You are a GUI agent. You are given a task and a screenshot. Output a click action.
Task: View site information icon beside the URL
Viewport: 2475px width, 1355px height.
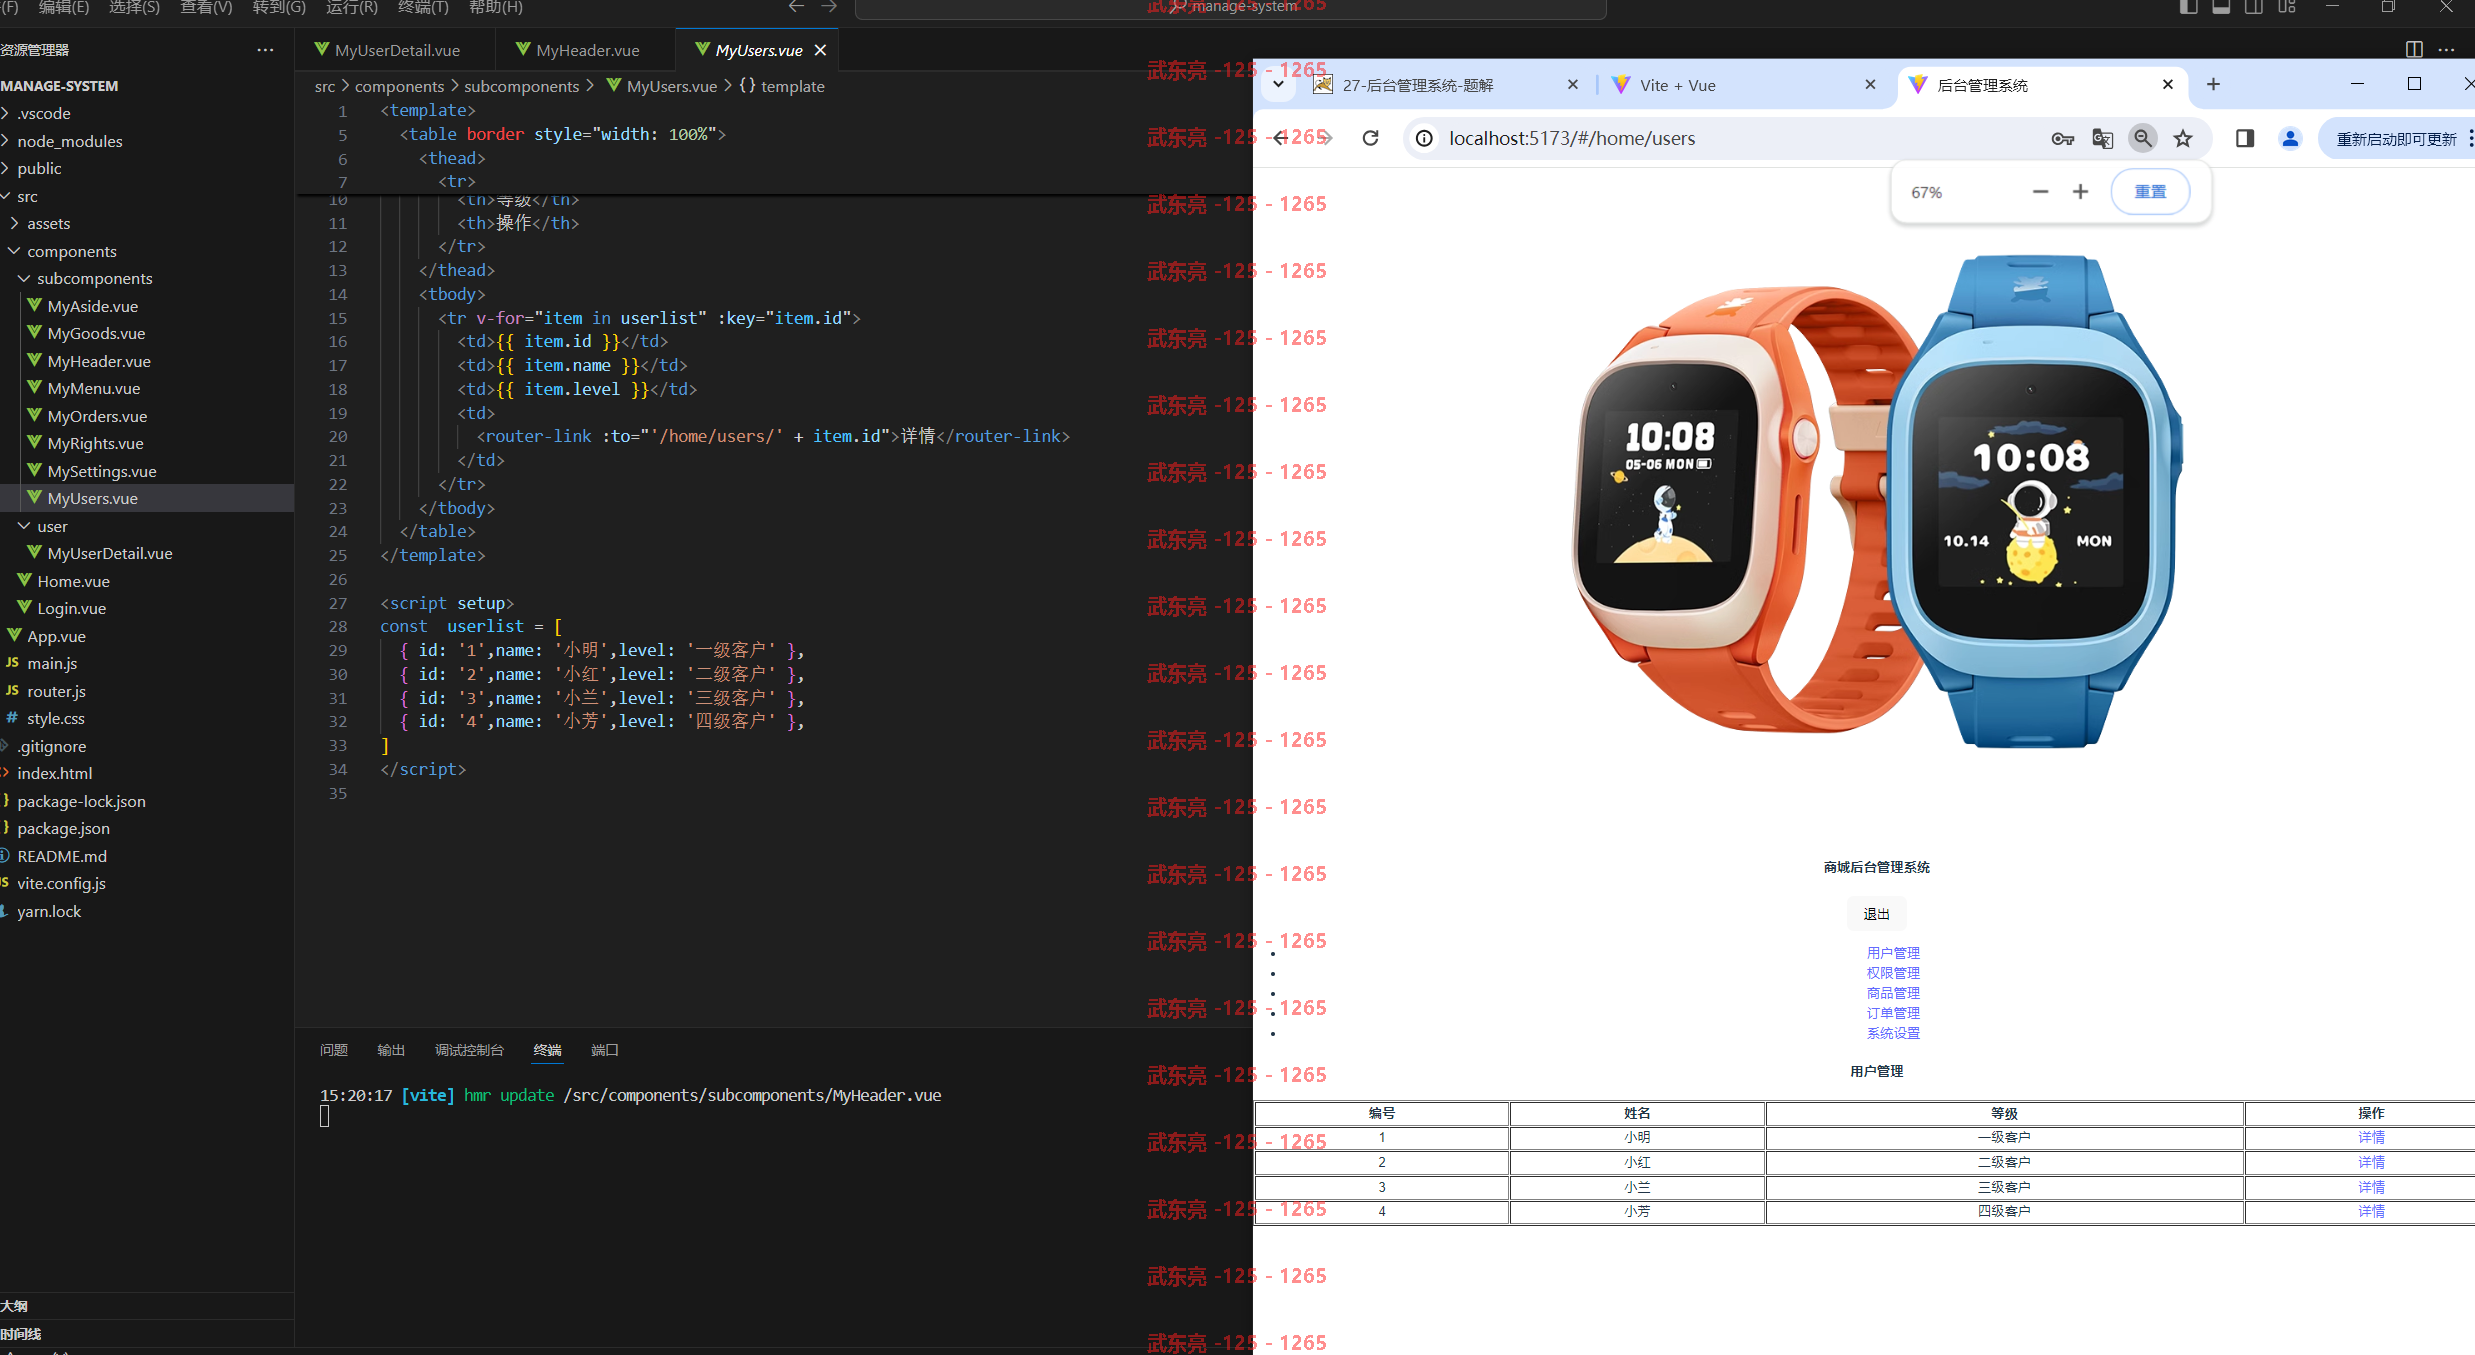(x=1424, y=138)
